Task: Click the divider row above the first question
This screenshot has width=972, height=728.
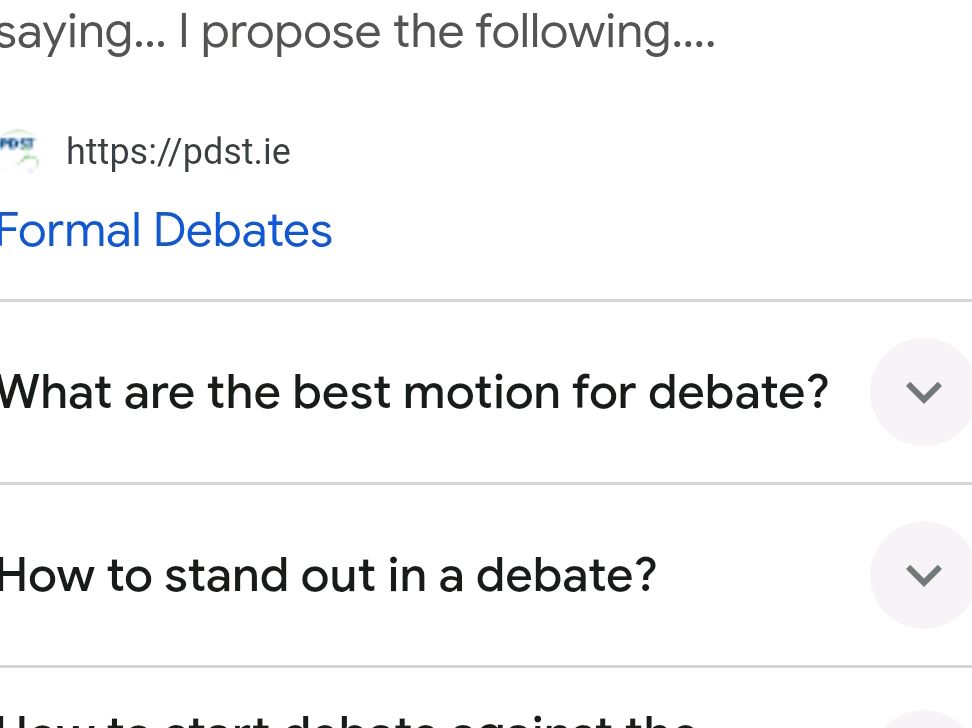Action: point(486,297)
